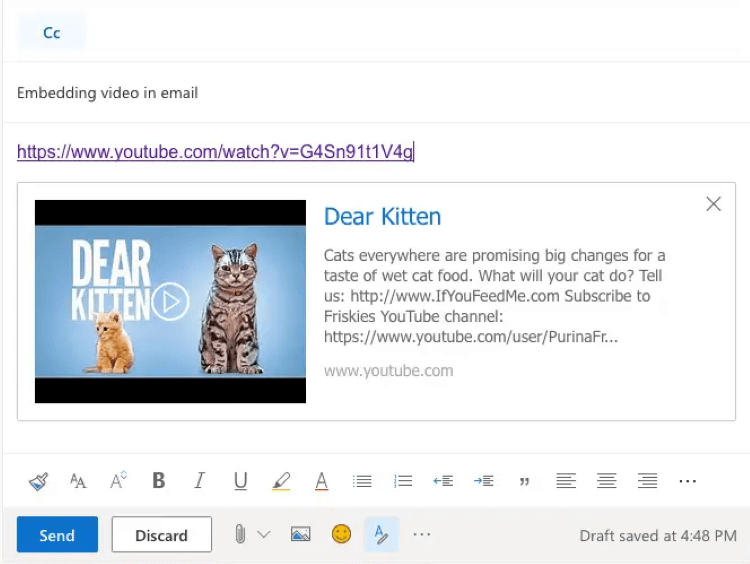
Task: Increase paragraph indent
Action: pyautogui.click(x=484, y=481)
